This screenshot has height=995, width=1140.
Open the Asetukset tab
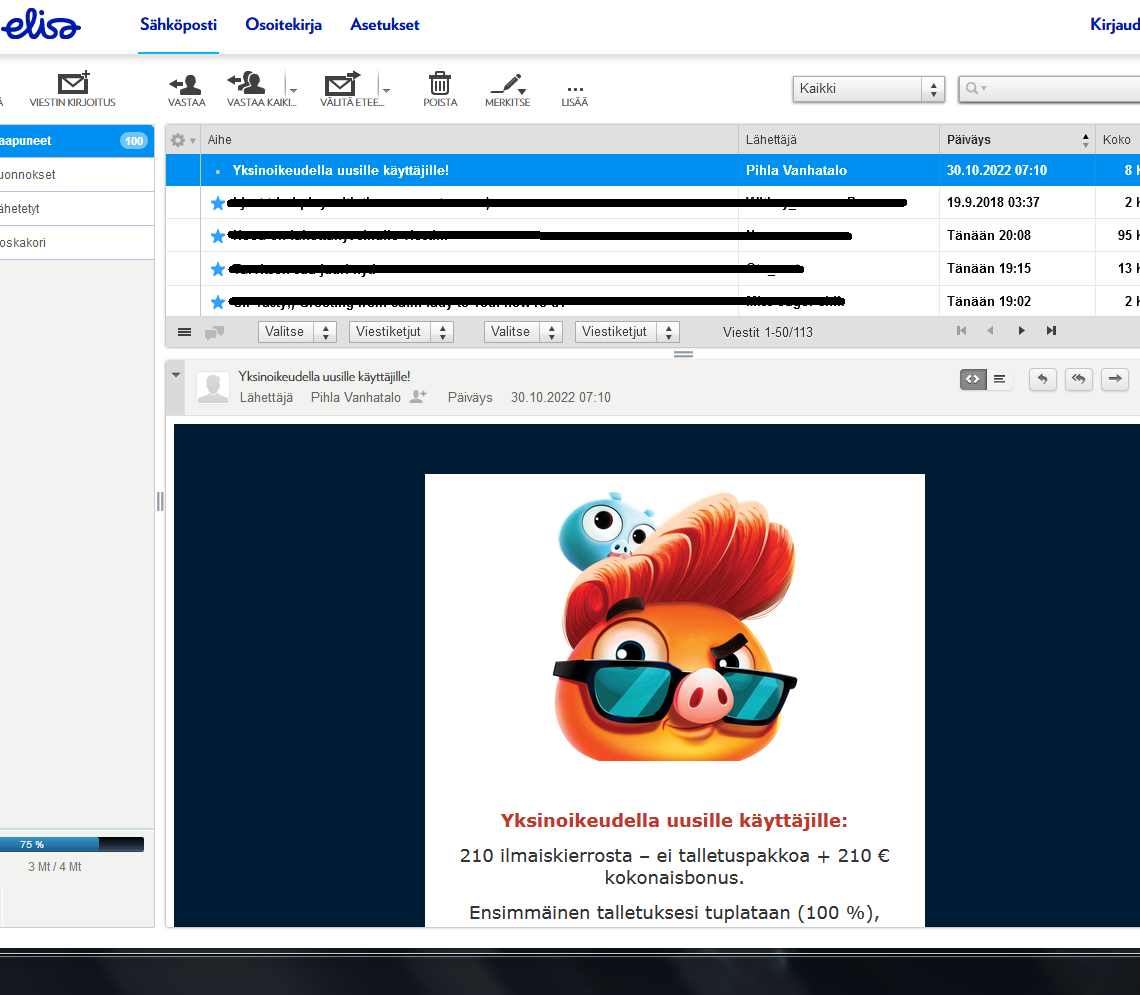click(384, 25)
